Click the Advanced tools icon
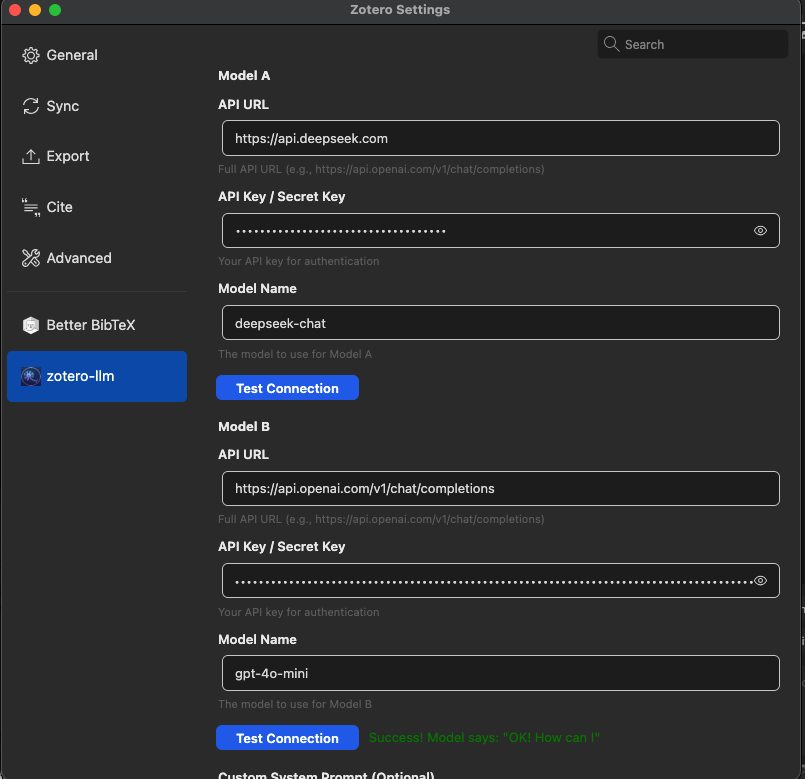The image size is (805, 779). click(x=31, y=258)
